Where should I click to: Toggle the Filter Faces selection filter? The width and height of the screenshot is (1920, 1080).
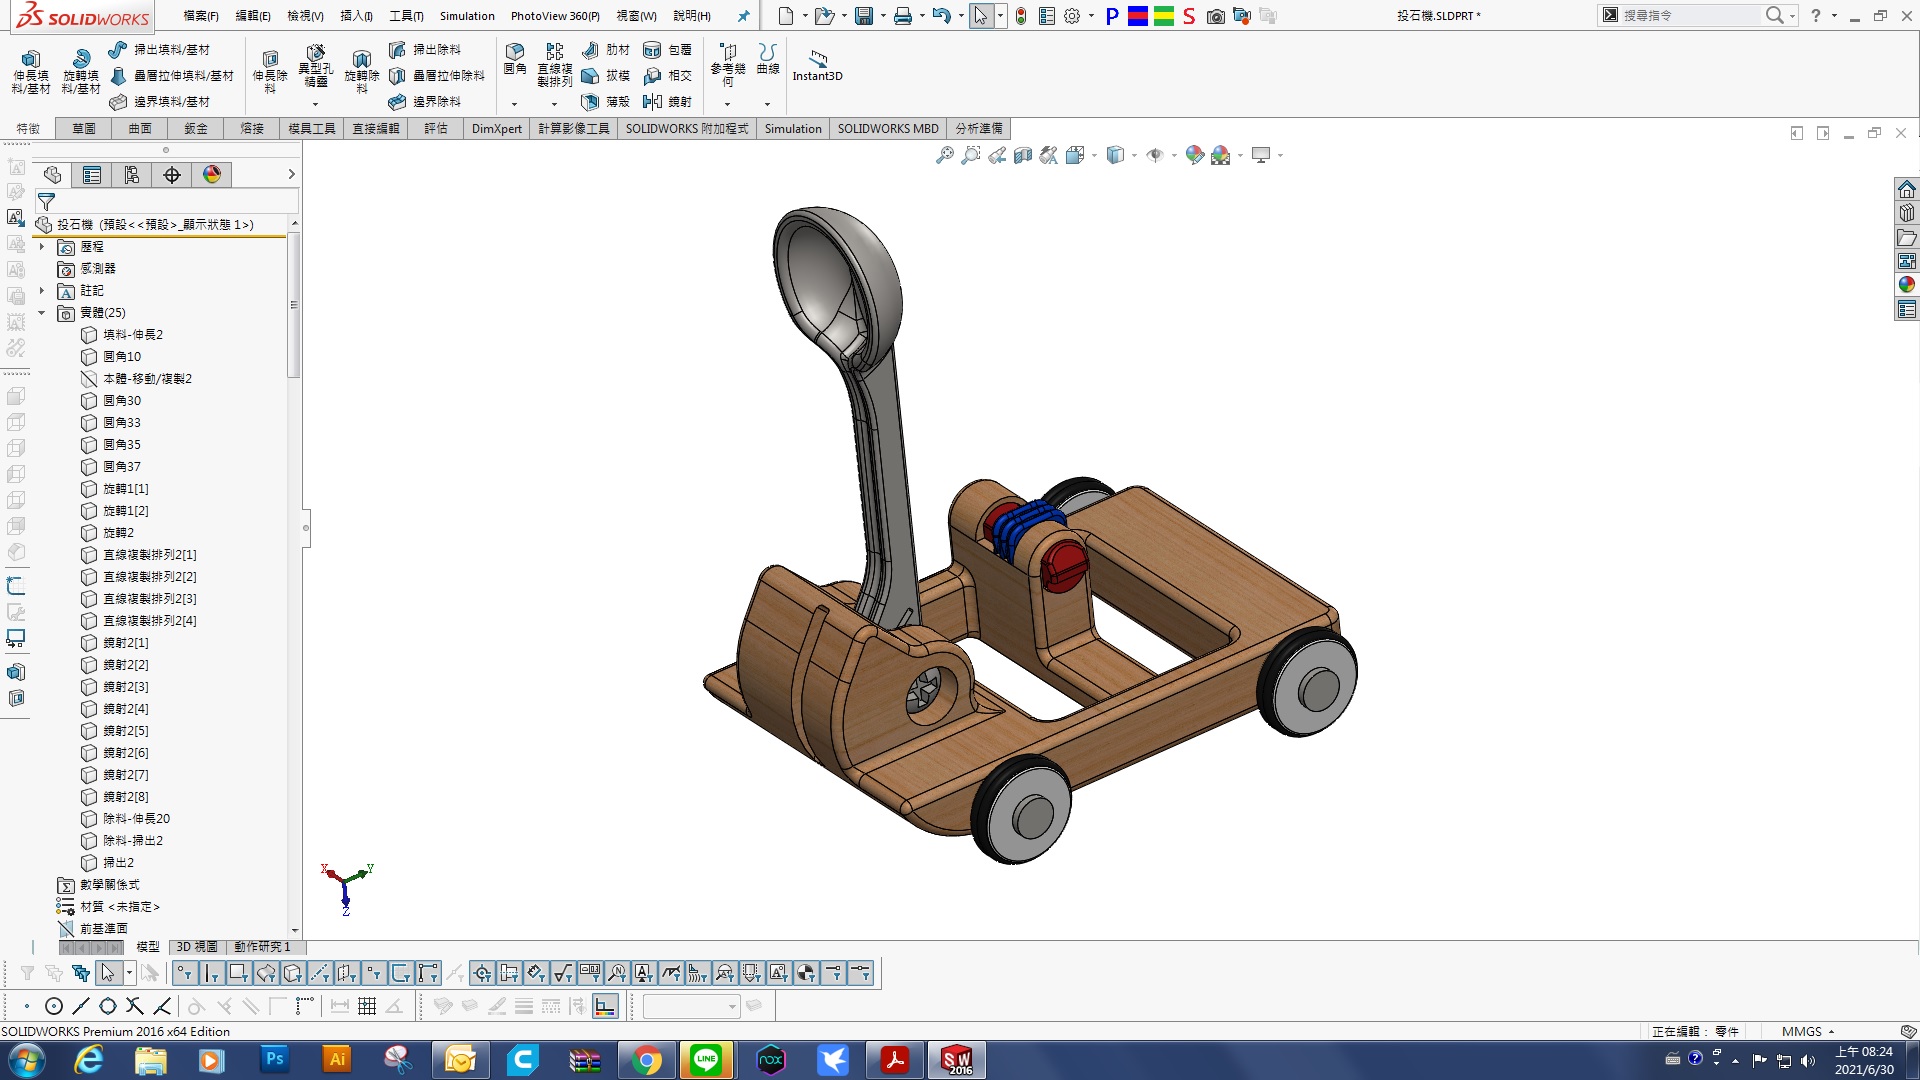[x=238, y=973]
